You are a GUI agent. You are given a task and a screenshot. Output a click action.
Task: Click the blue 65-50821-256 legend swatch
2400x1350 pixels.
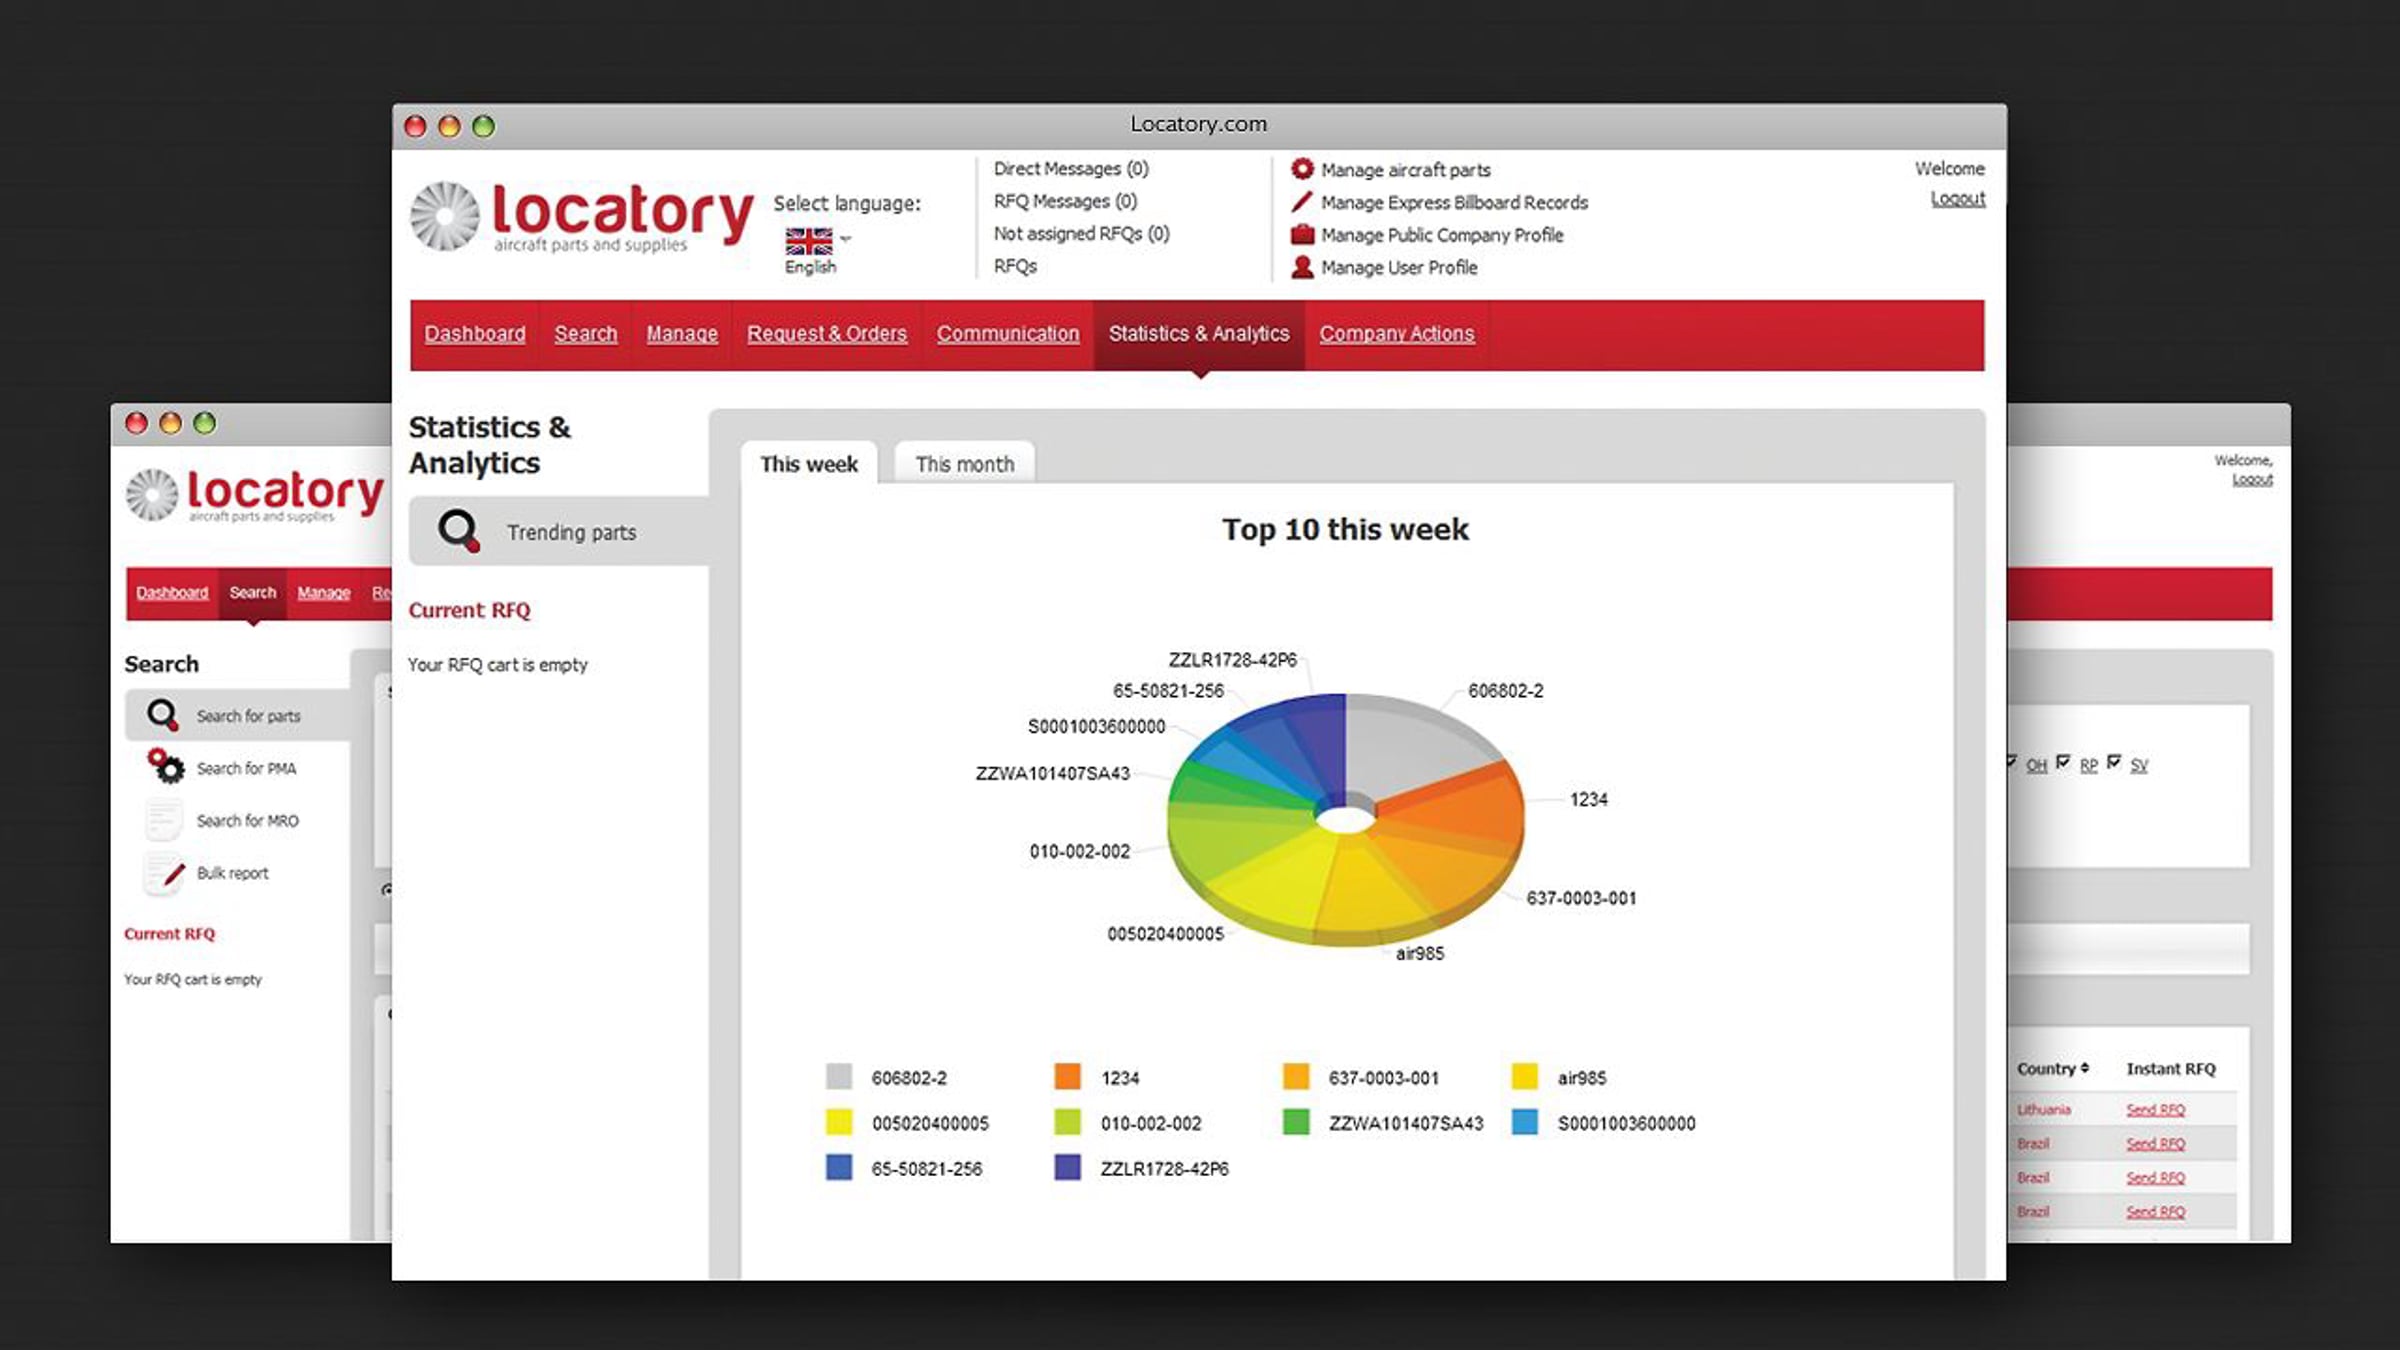[x=839, y=1167]
